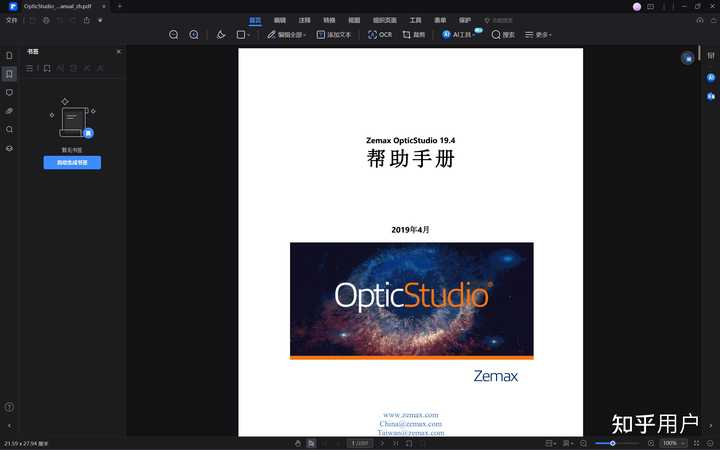Viewport: 720px width, 450px height.
Task: Toggle the bookmarks panel icon in left sidebar
Action: 9,74
